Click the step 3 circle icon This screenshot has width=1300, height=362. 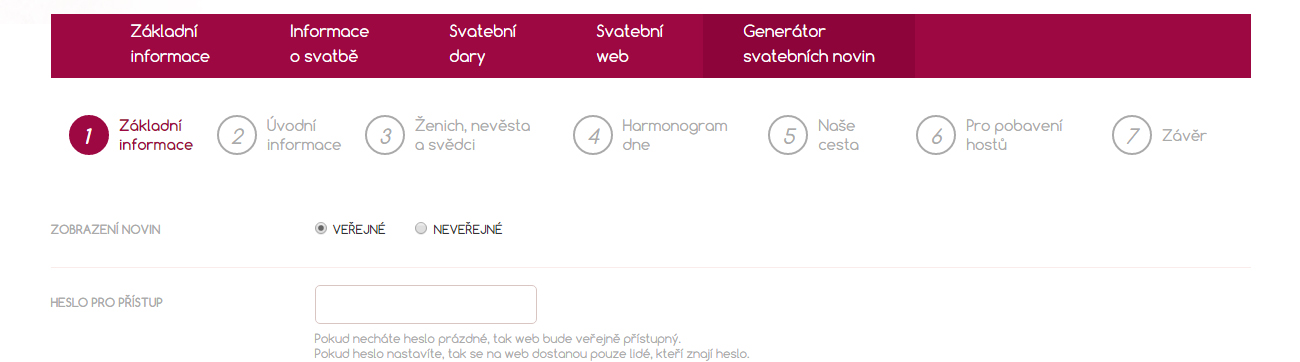pos(385,136)
